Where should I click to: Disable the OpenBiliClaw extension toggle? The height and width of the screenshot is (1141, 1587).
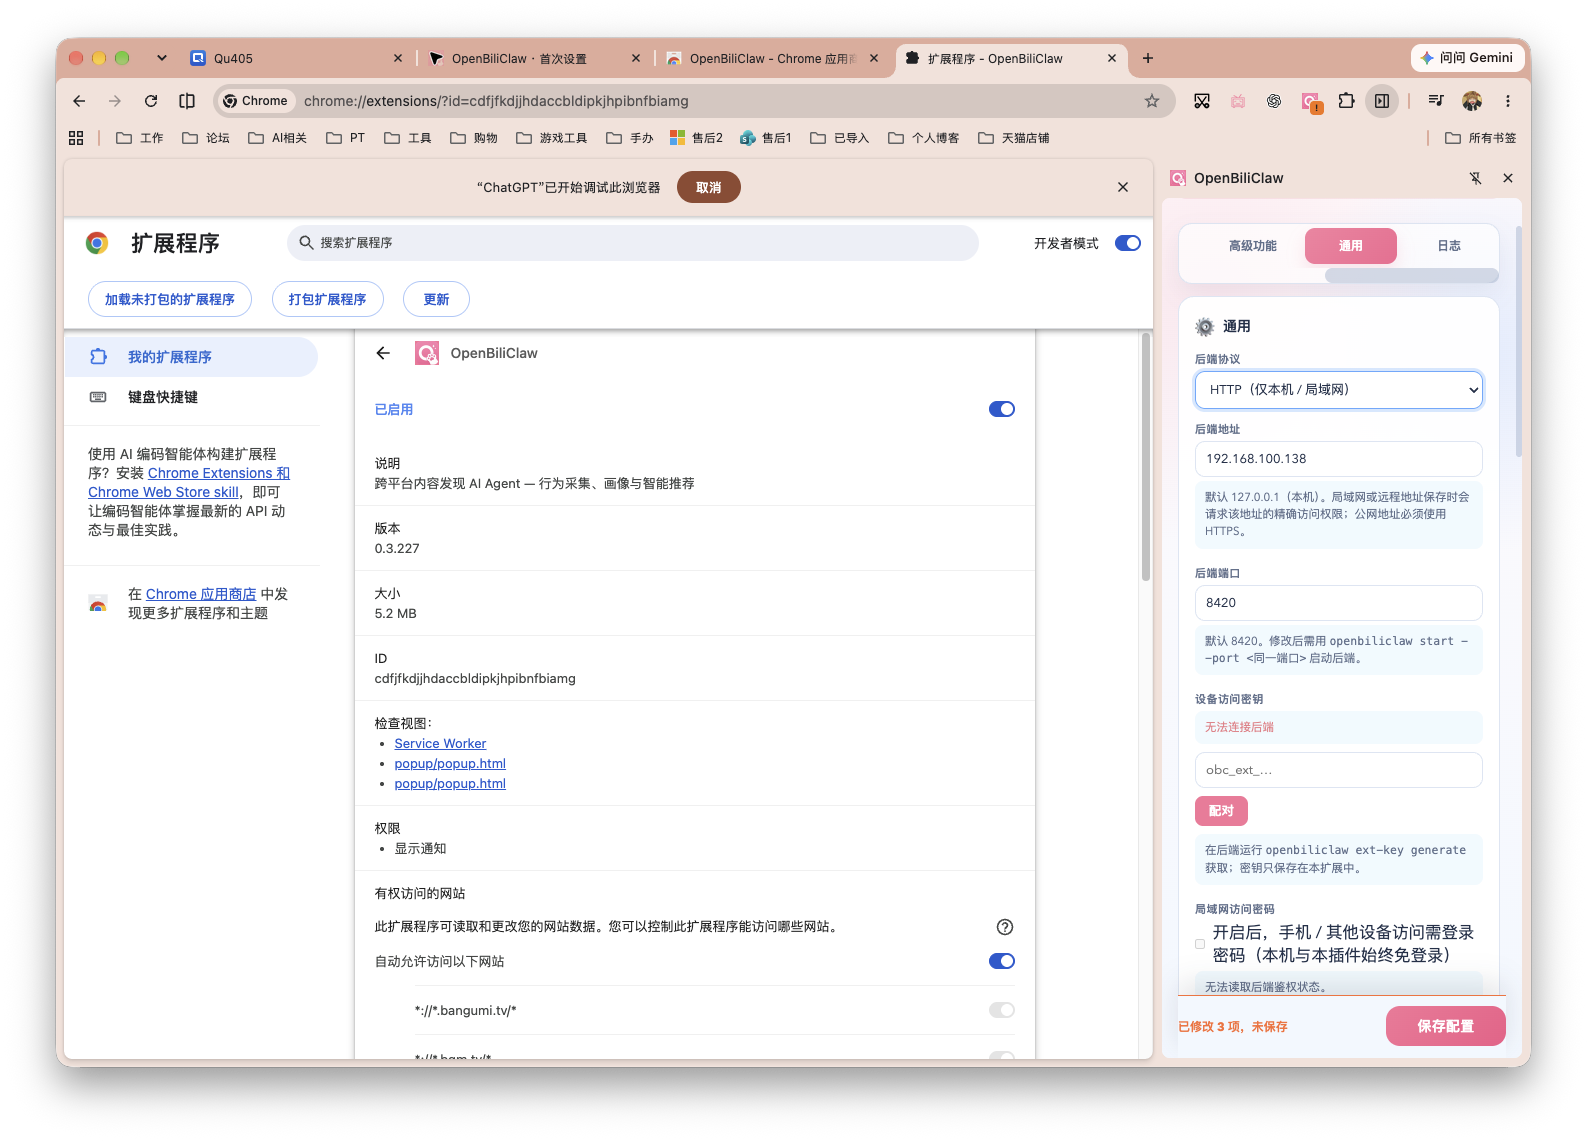(1002, 409)
